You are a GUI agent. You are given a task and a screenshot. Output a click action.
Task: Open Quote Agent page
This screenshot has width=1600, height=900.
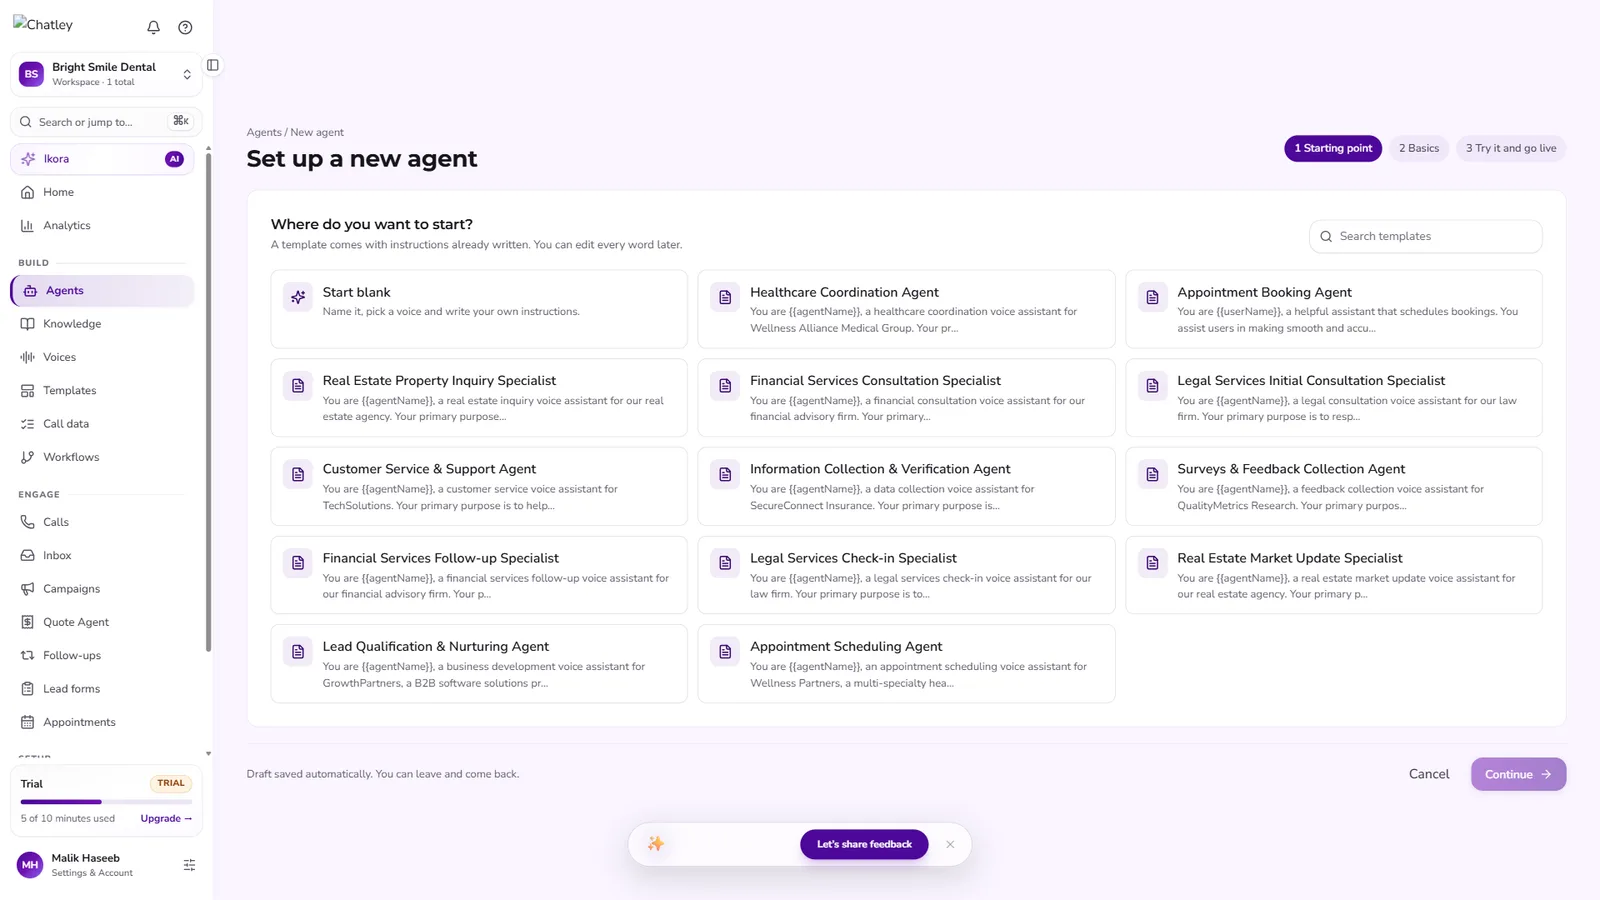(x=102, y=622)
